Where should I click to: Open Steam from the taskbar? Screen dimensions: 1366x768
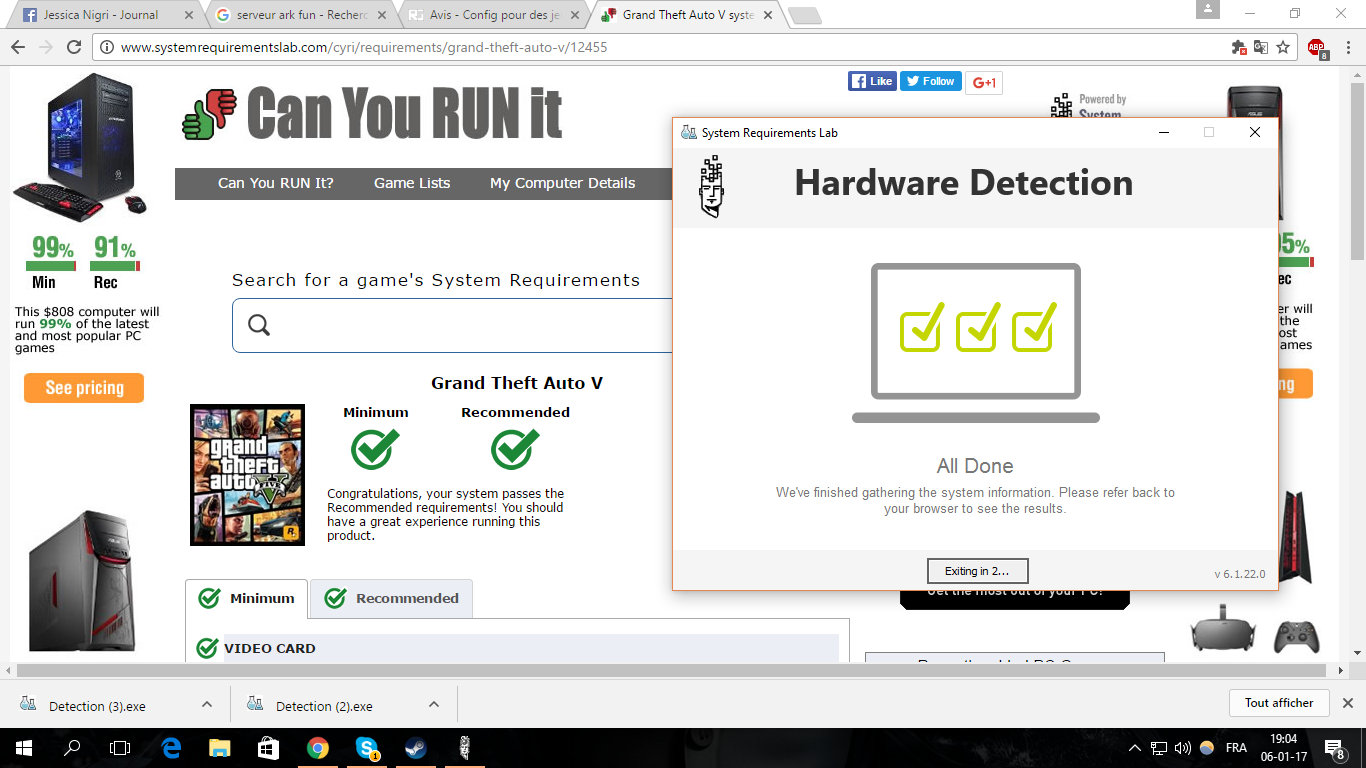[415, 747]
